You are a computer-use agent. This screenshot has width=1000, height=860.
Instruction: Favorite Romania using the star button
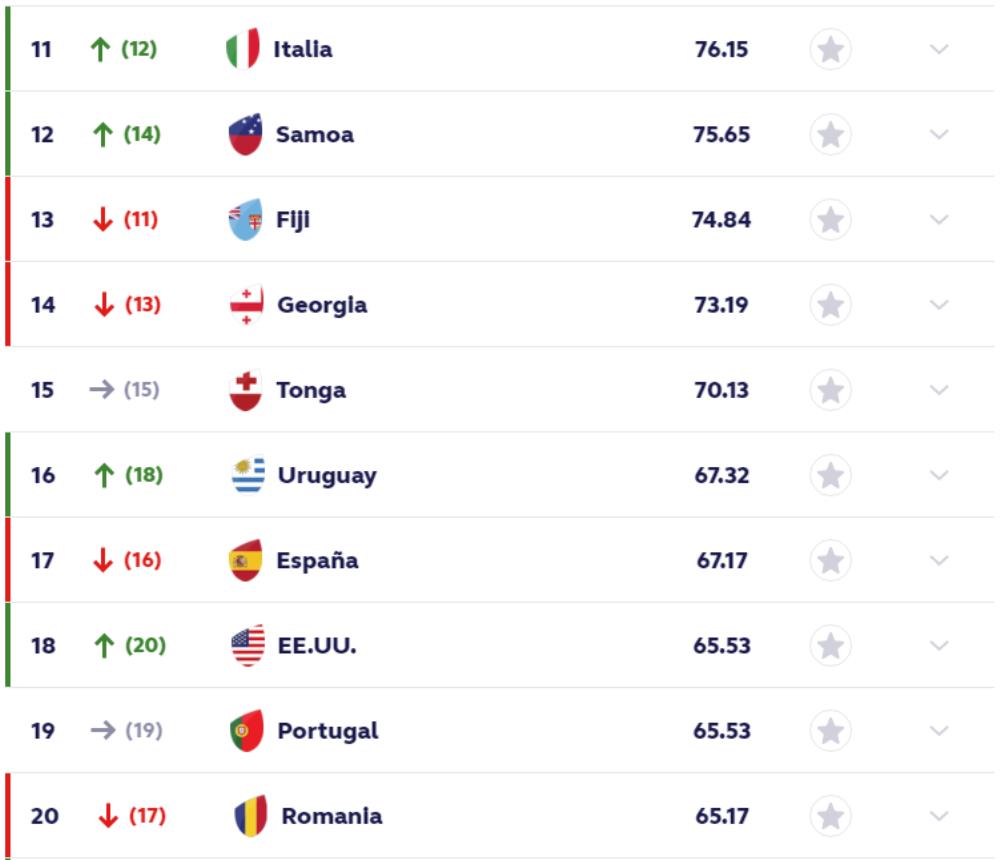pyautogui.click(x=830, y=816)
